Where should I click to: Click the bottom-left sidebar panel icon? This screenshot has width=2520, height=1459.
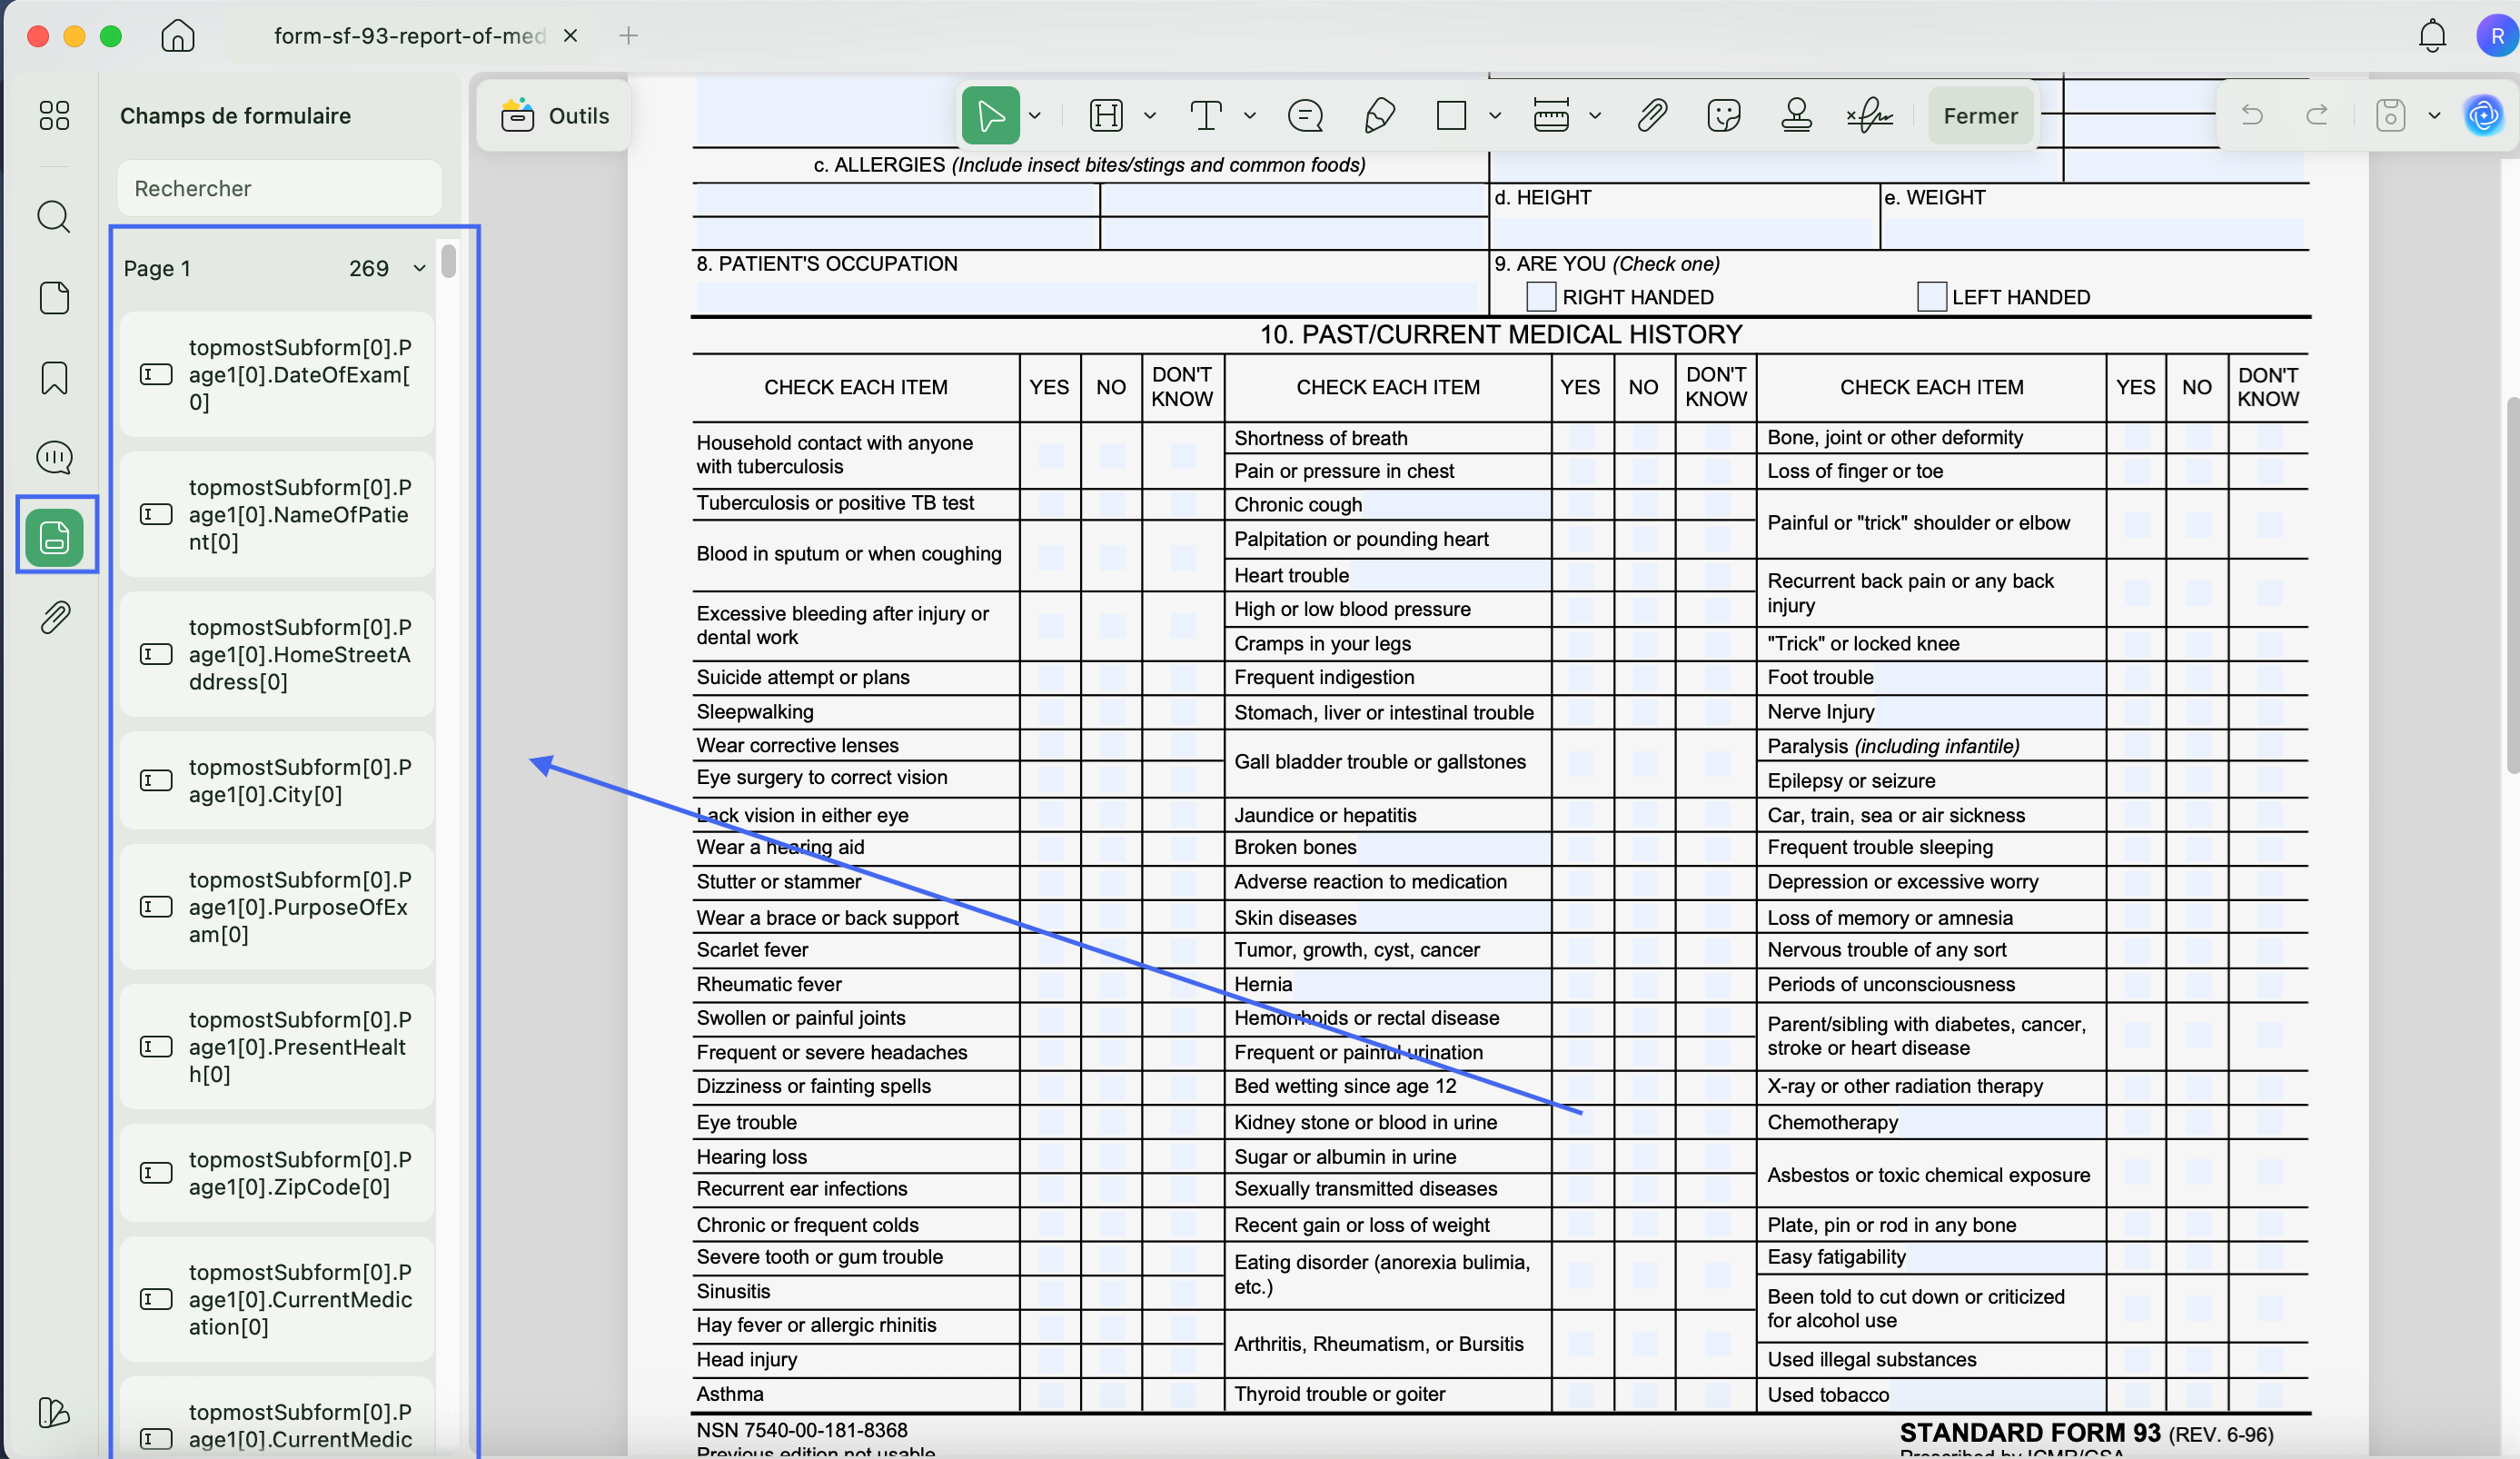[x=54, y=1412]
